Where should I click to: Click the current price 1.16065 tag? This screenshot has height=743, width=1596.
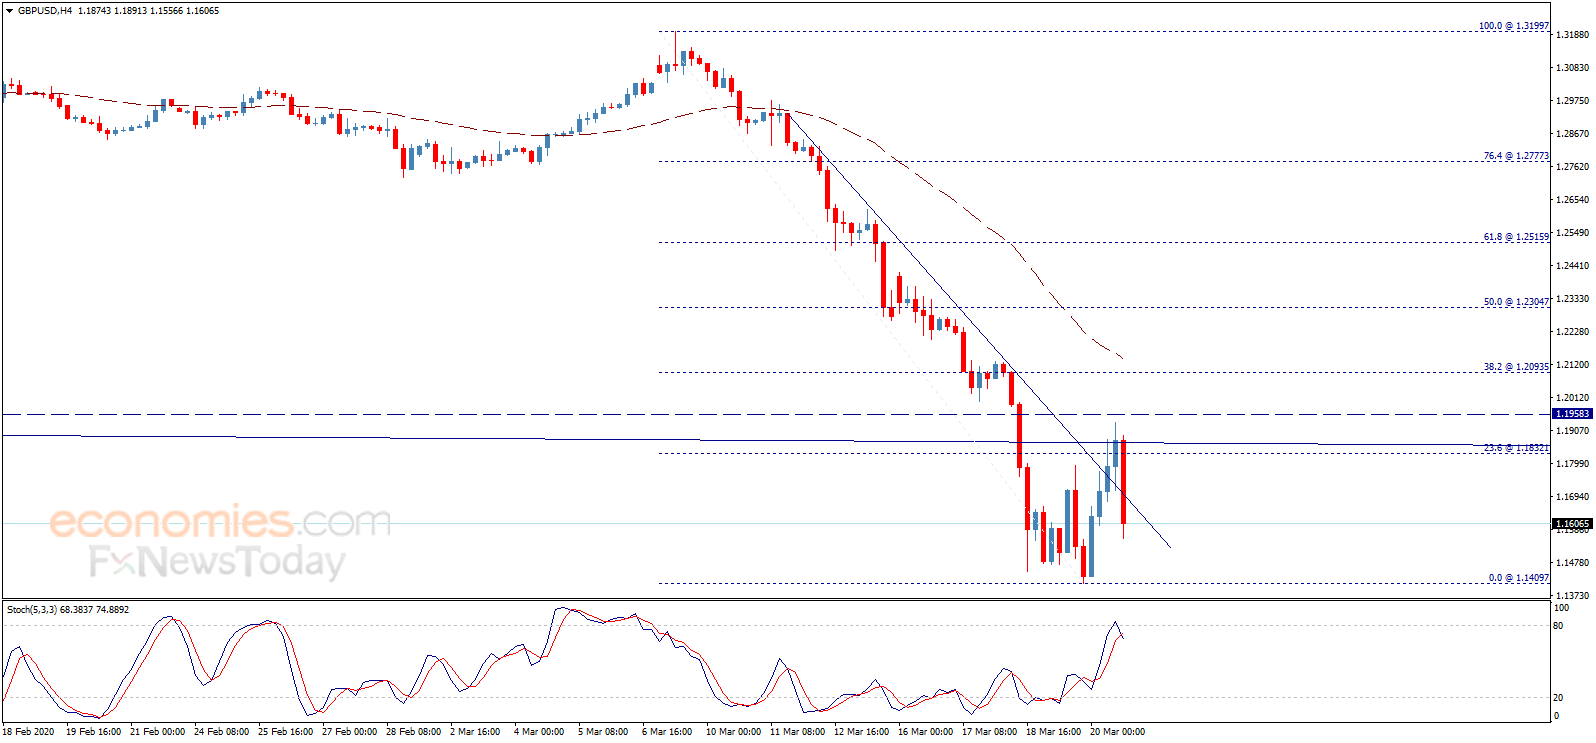point(1572,523)
